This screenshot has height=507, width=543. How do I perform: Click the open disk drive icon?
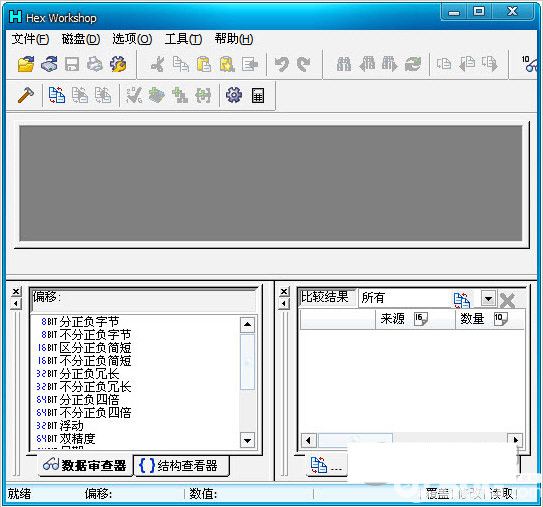(49, 64)
